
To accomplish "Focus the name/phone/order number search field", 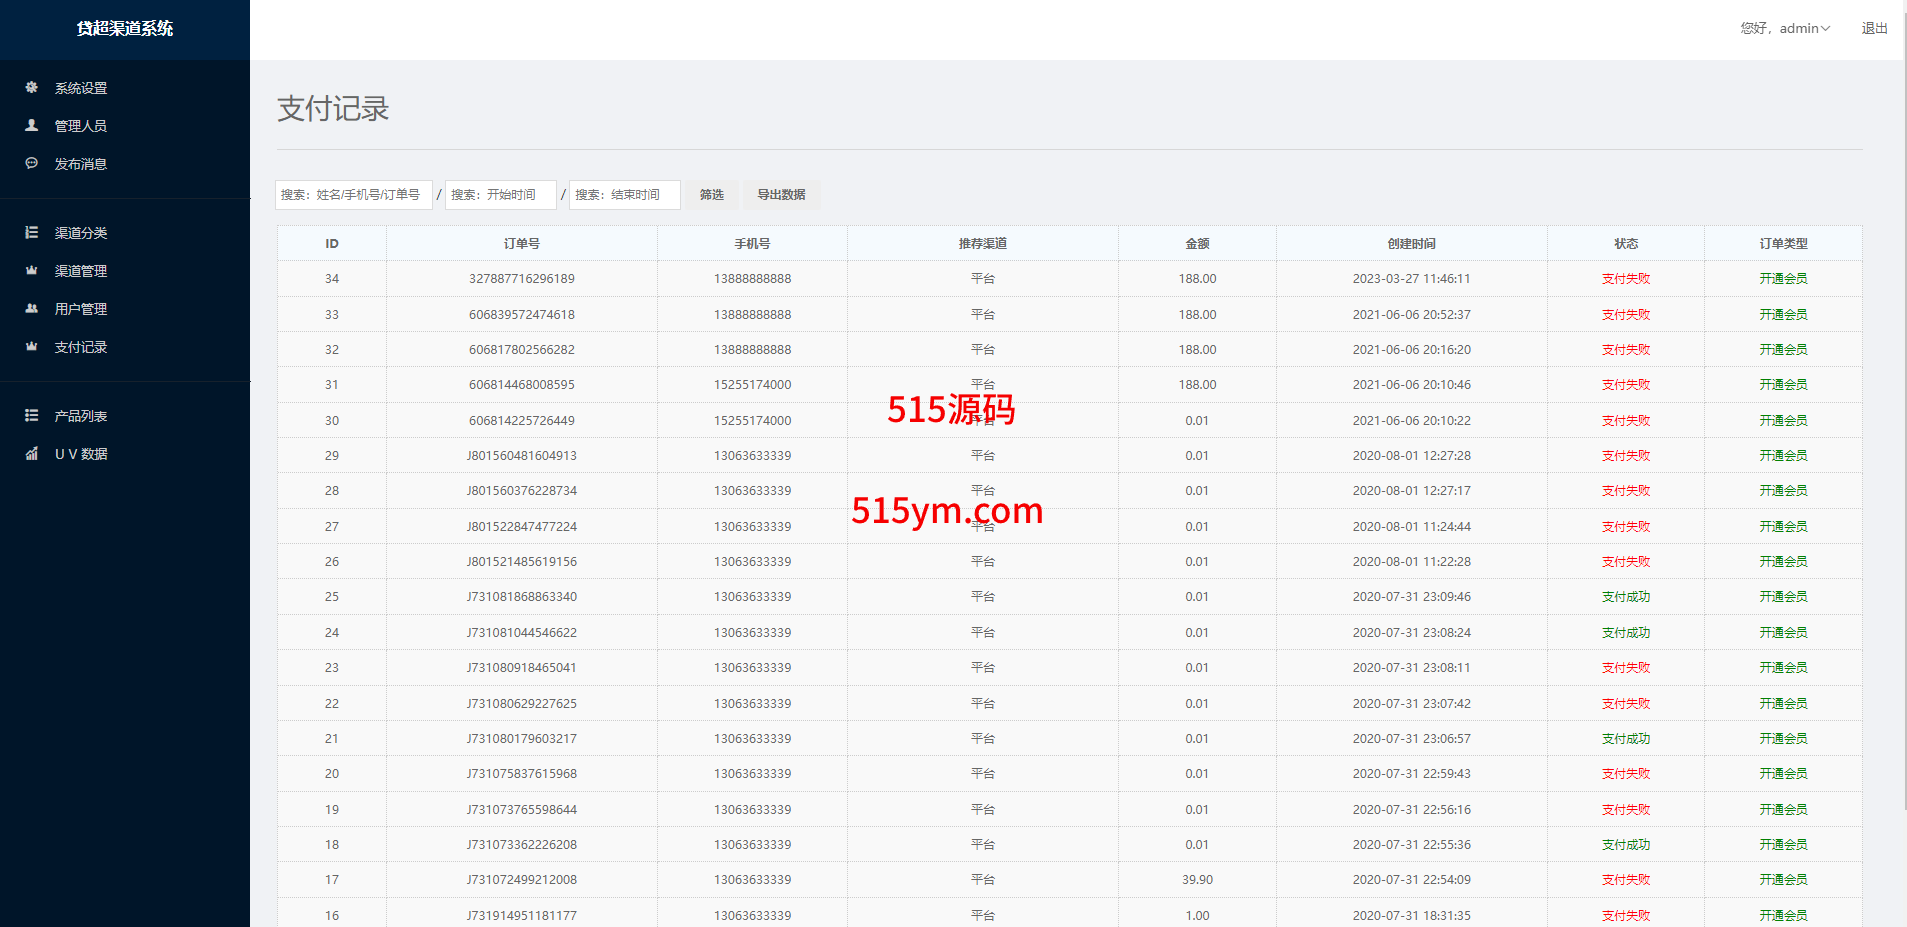I will [353, 195].
